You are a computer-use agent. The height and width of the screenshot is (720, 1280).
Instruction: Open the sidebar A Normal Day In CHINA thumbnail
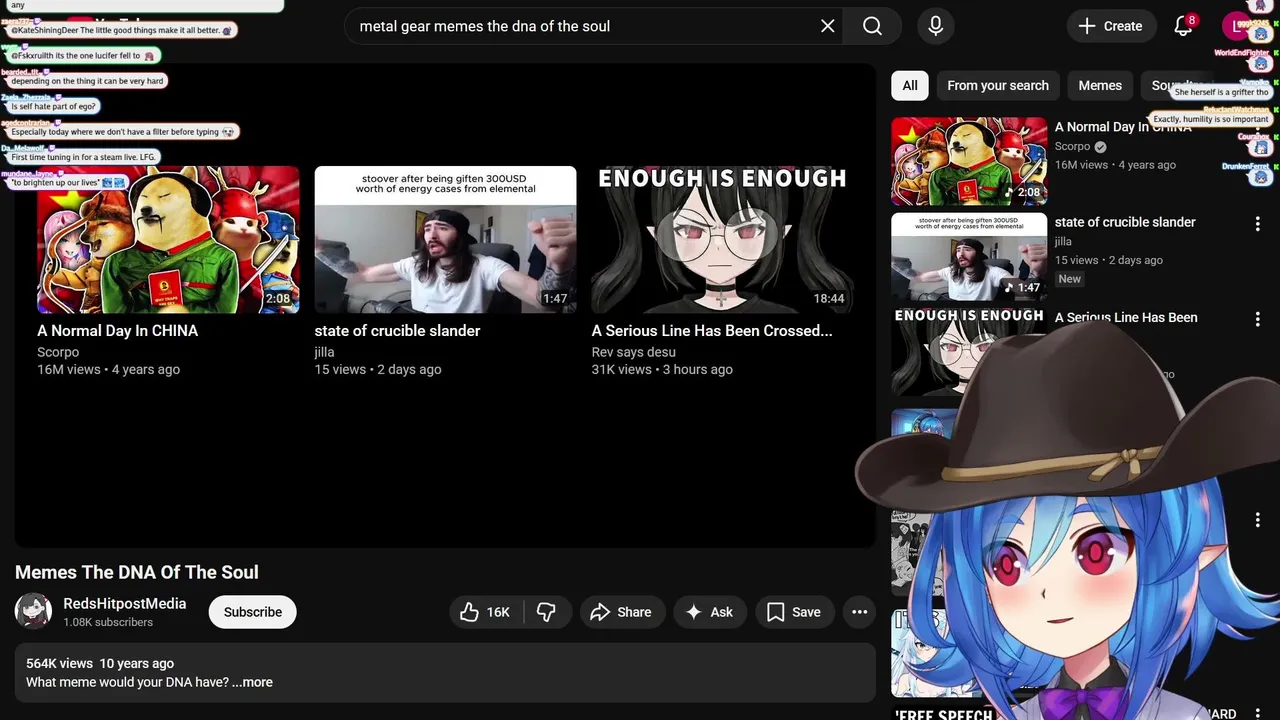(x=969, y=161)
